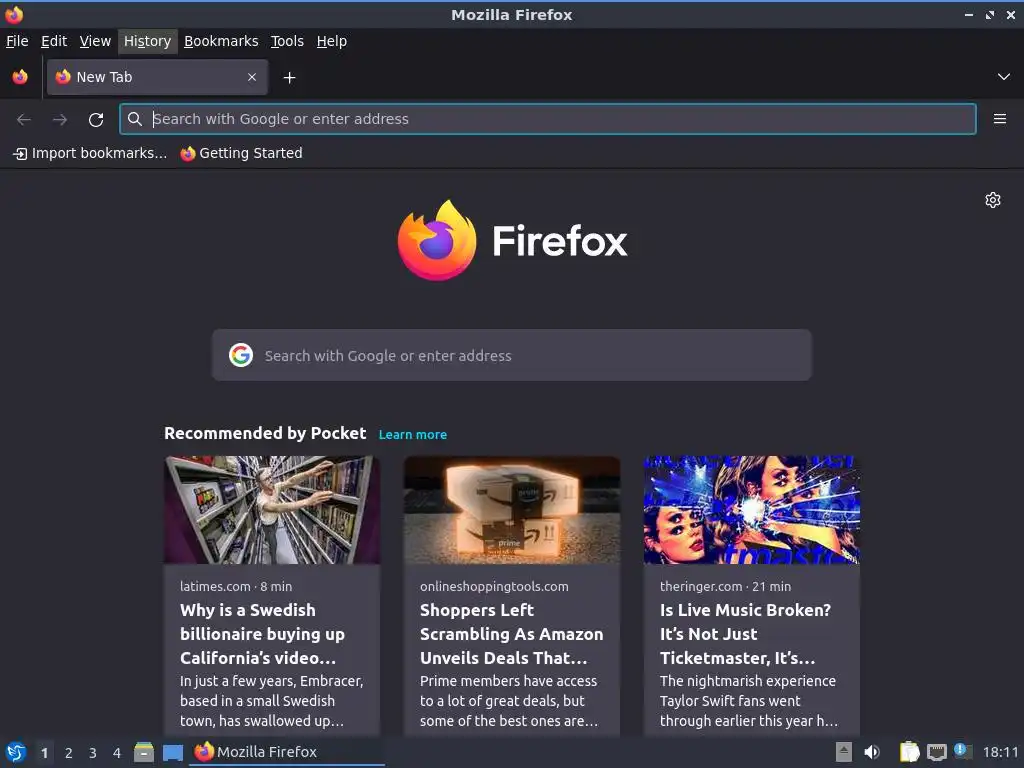This screenshot has height=768, width=1024.
Task: Open the latimes.com video store thumbnail
Action: click(x=272, y=510)
